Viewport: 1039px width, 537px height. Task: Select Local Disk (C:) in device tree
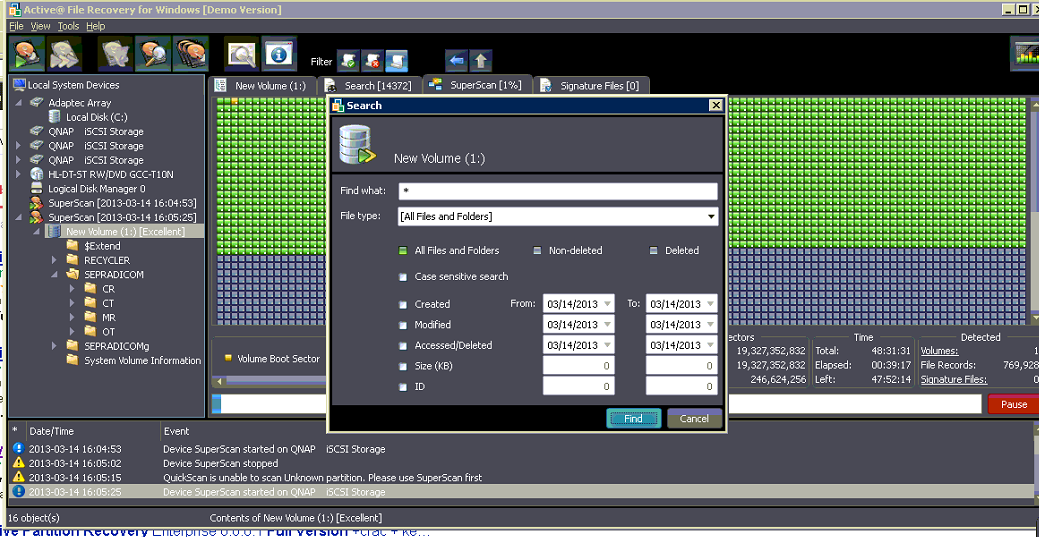pos(97,117)
